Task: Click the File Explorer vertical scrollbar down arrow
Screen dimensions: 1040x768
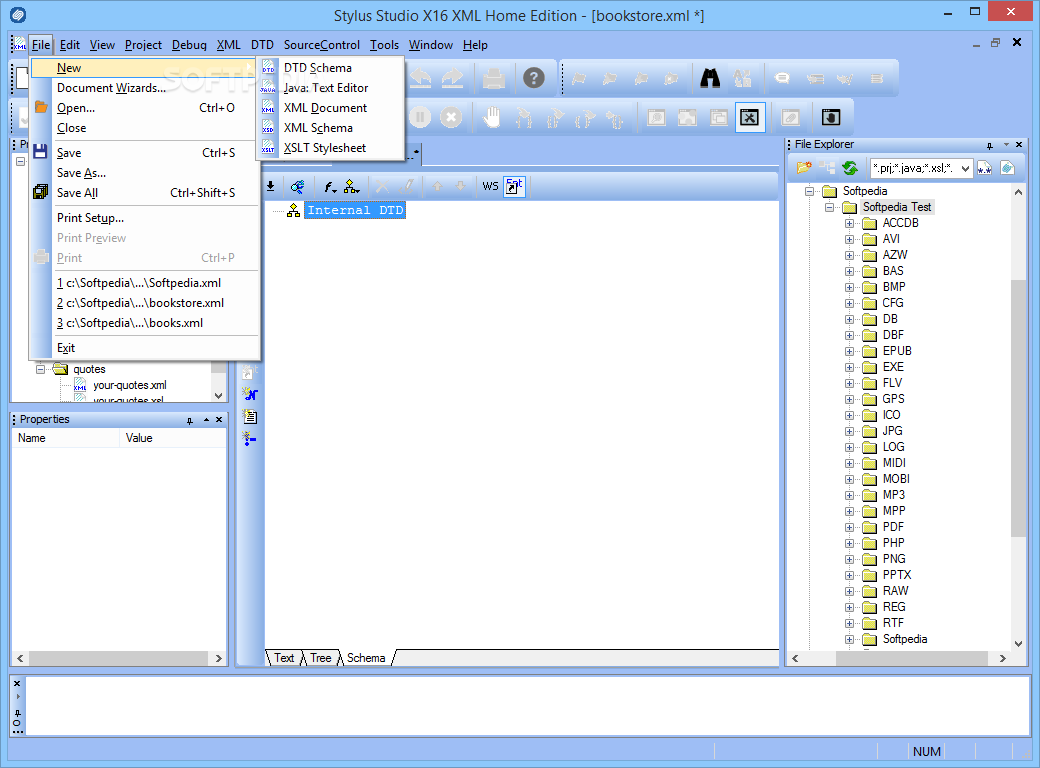Action: pyautogui.click(x=1018, y=643)
